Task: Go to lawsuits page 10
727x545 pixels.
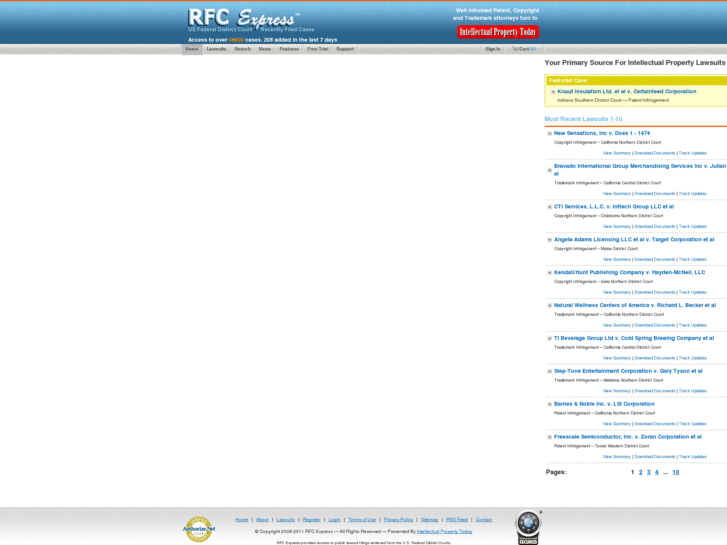Action: coord(676,473)
